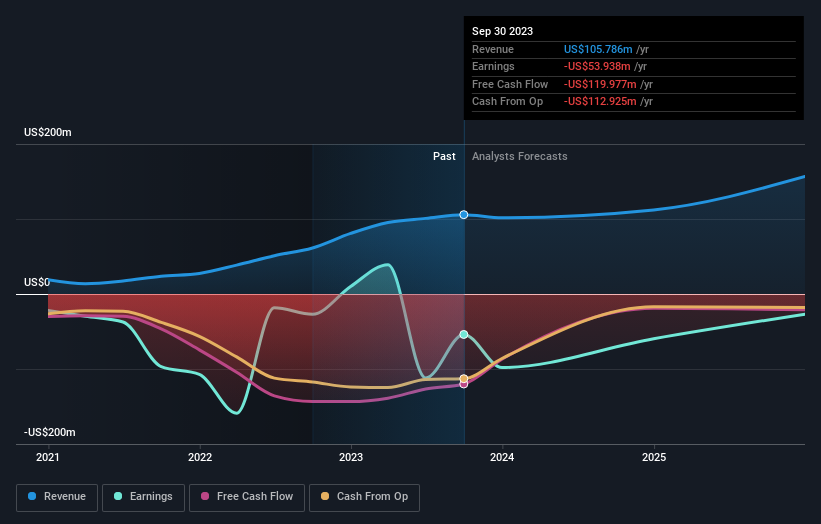Click the 2024 x-axis label
This screenshot has width=821, height=524.
[x=502, y=458]
